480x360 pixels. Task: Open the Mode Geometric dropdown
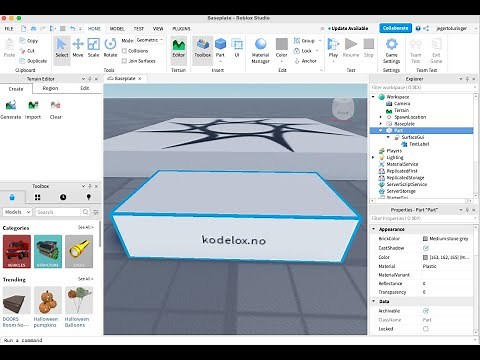pos(150,40)
